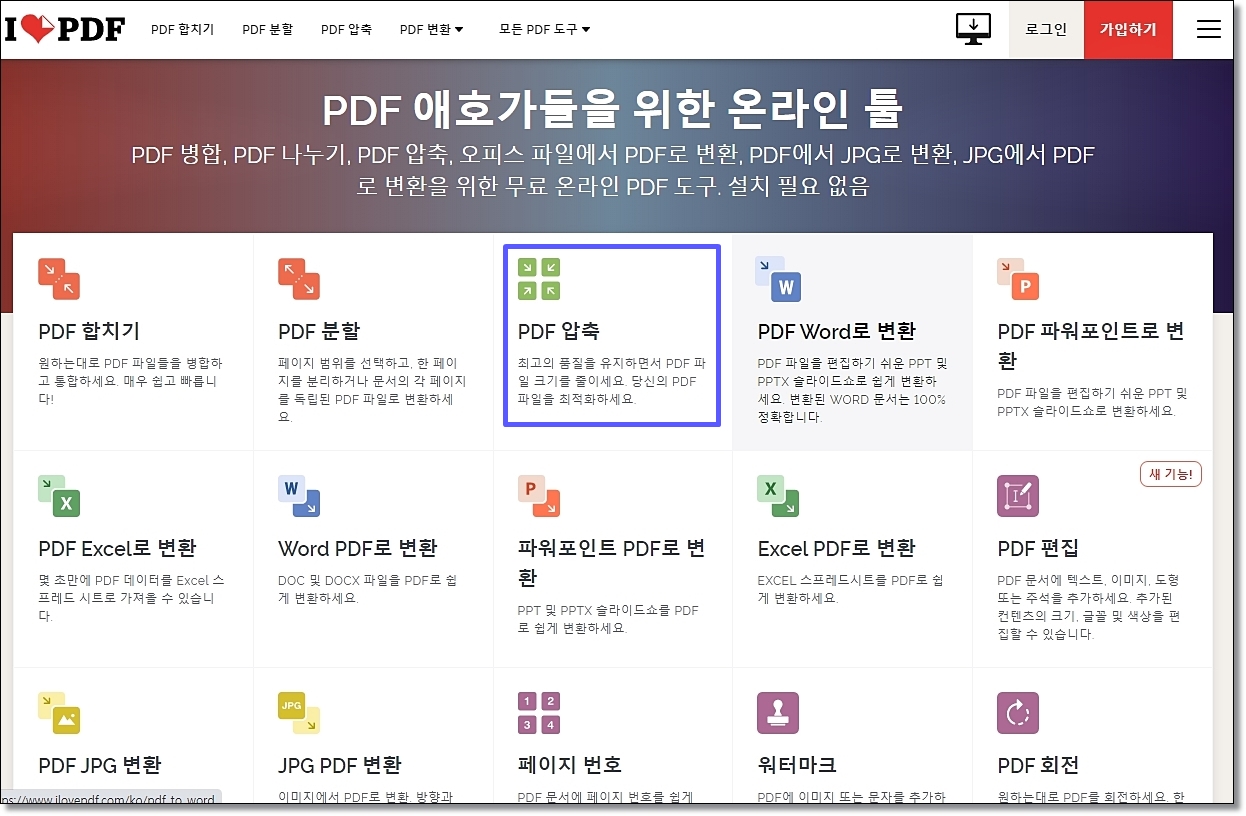
Task: Click the 파워포인트 PDF로 변환 title
Action: [x=612, y=562]
